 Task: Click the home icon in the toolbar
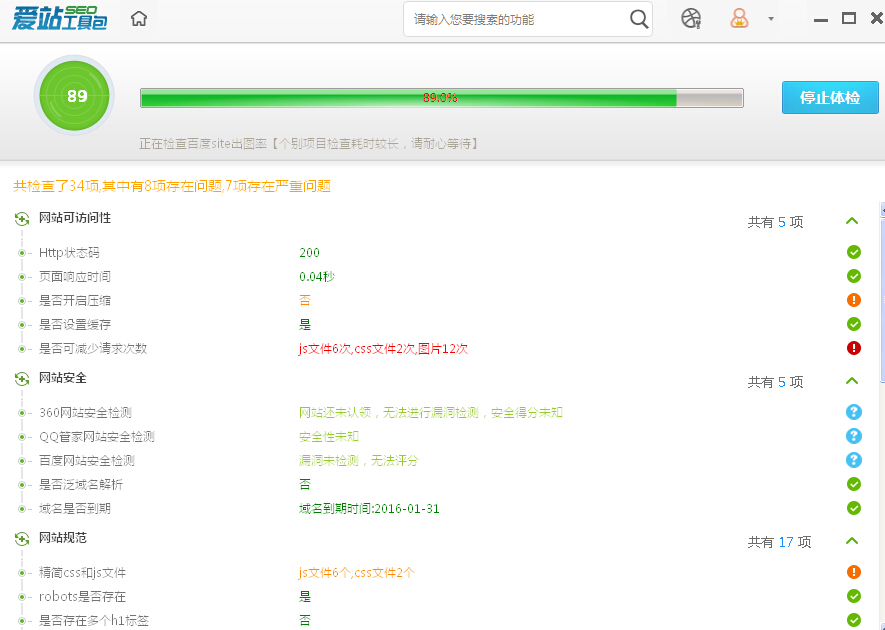tap(139, 18)
